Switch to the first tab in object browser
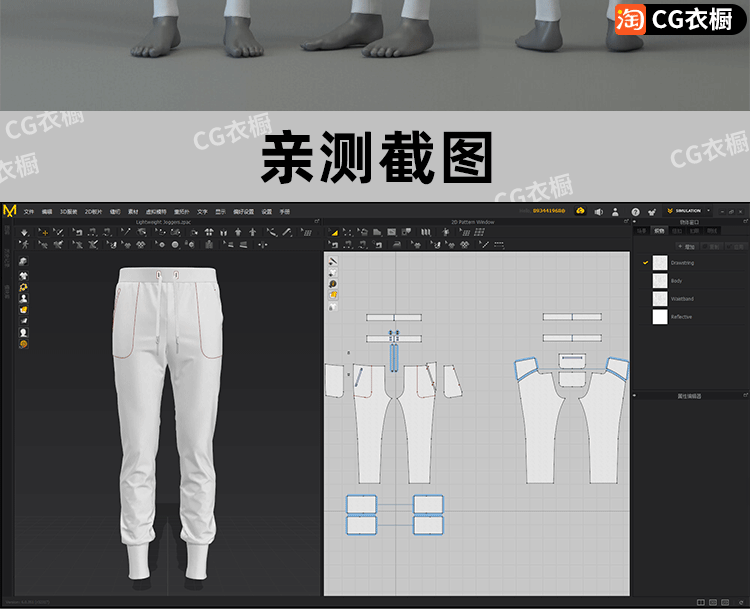 pyautogui.click(x=641, y=231)
